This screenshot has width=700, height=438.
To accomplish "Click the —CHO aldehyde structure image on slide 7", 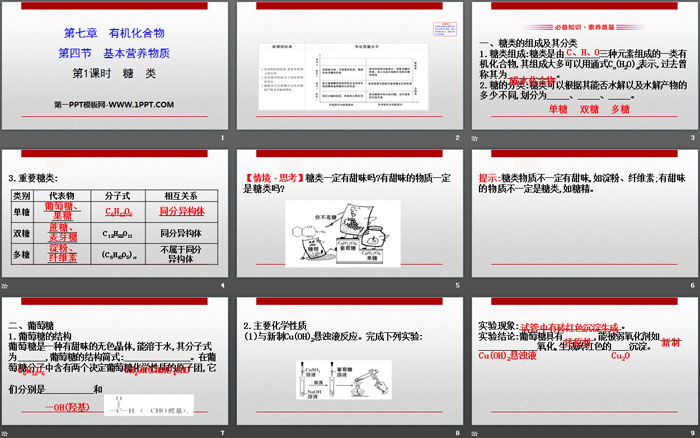I will [149, 405].
